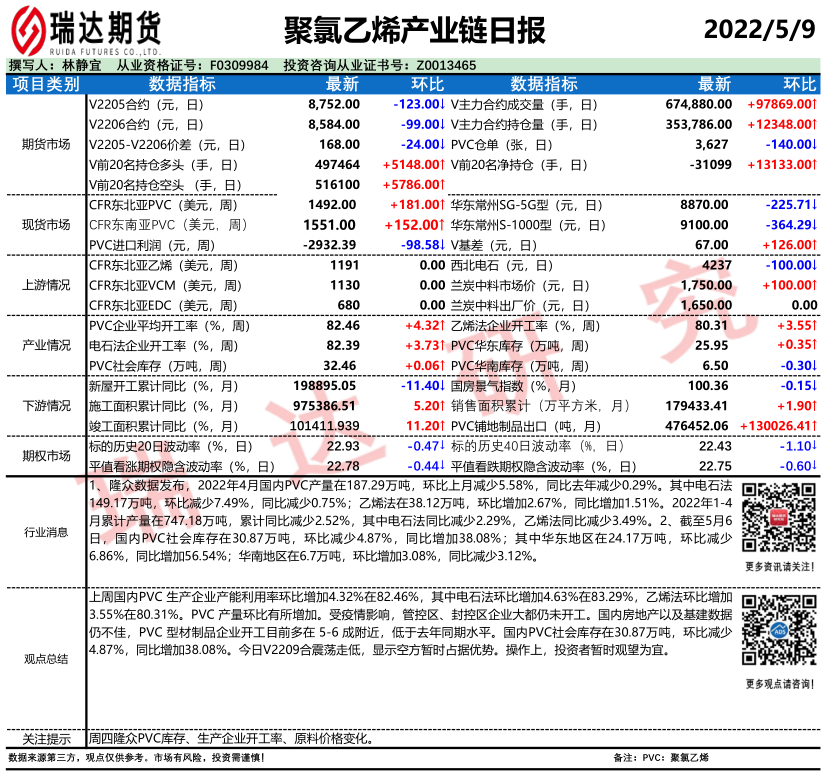Screen dimensions: 825x775
Task: Select the 期货市场 category cell
Action: coord(46,144)
